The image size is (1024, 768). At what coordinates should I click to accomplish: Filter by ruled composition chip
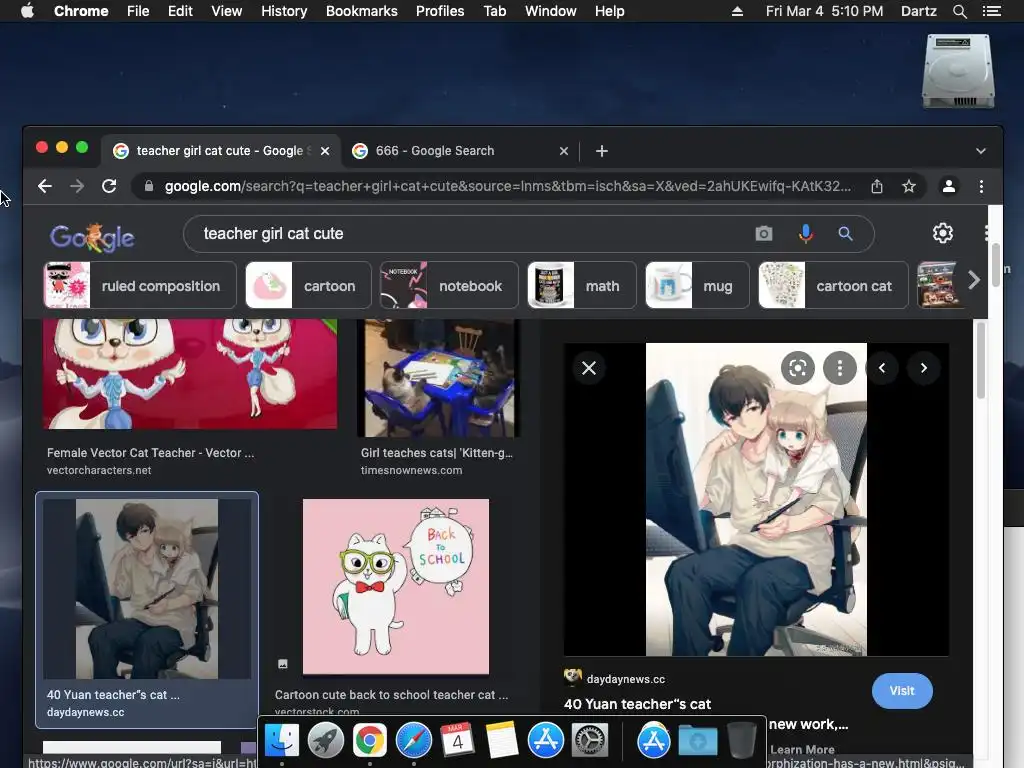(140, 285)
